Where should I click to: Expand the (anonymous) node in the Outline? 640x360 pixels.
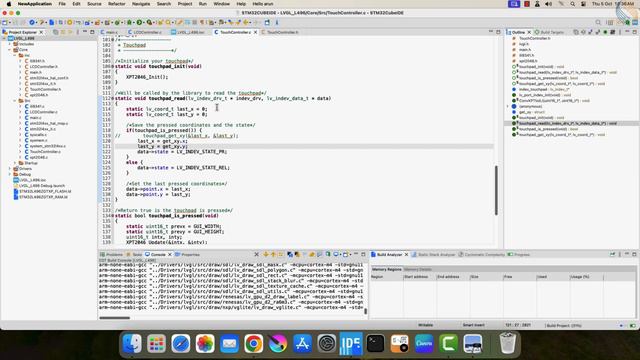coord(508,106)
